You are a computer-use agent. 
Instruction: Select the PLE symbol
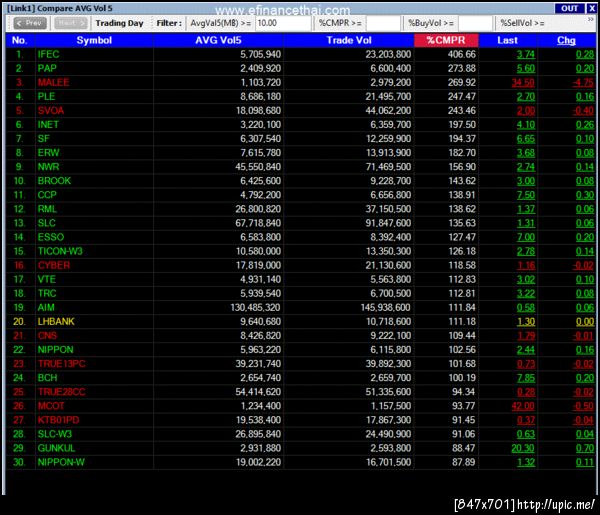point(46,96)
